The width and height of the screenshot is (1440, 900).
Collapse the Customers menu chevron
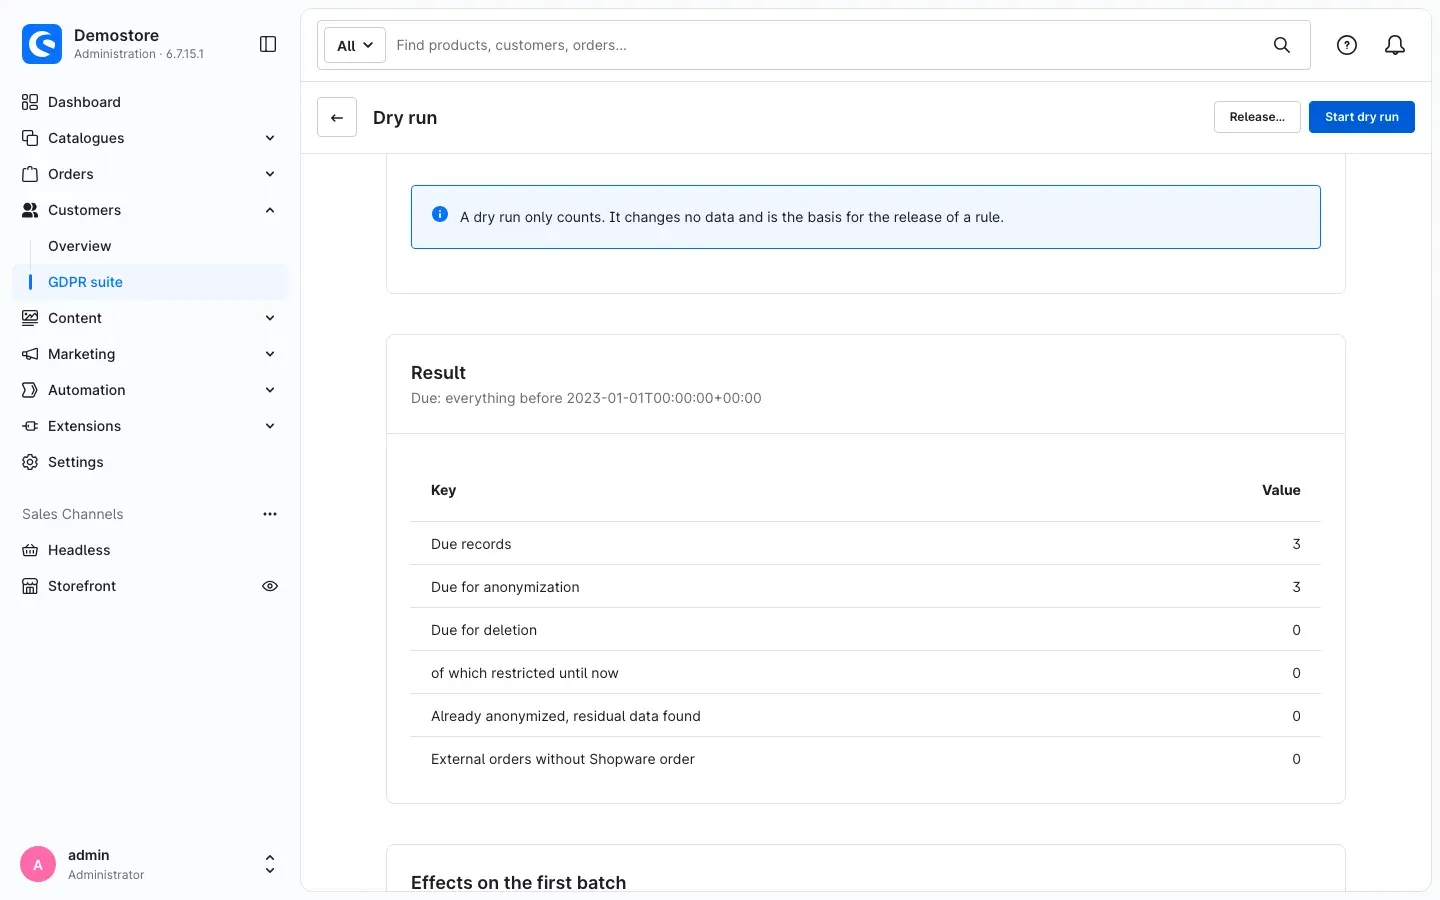click(270, 210)
